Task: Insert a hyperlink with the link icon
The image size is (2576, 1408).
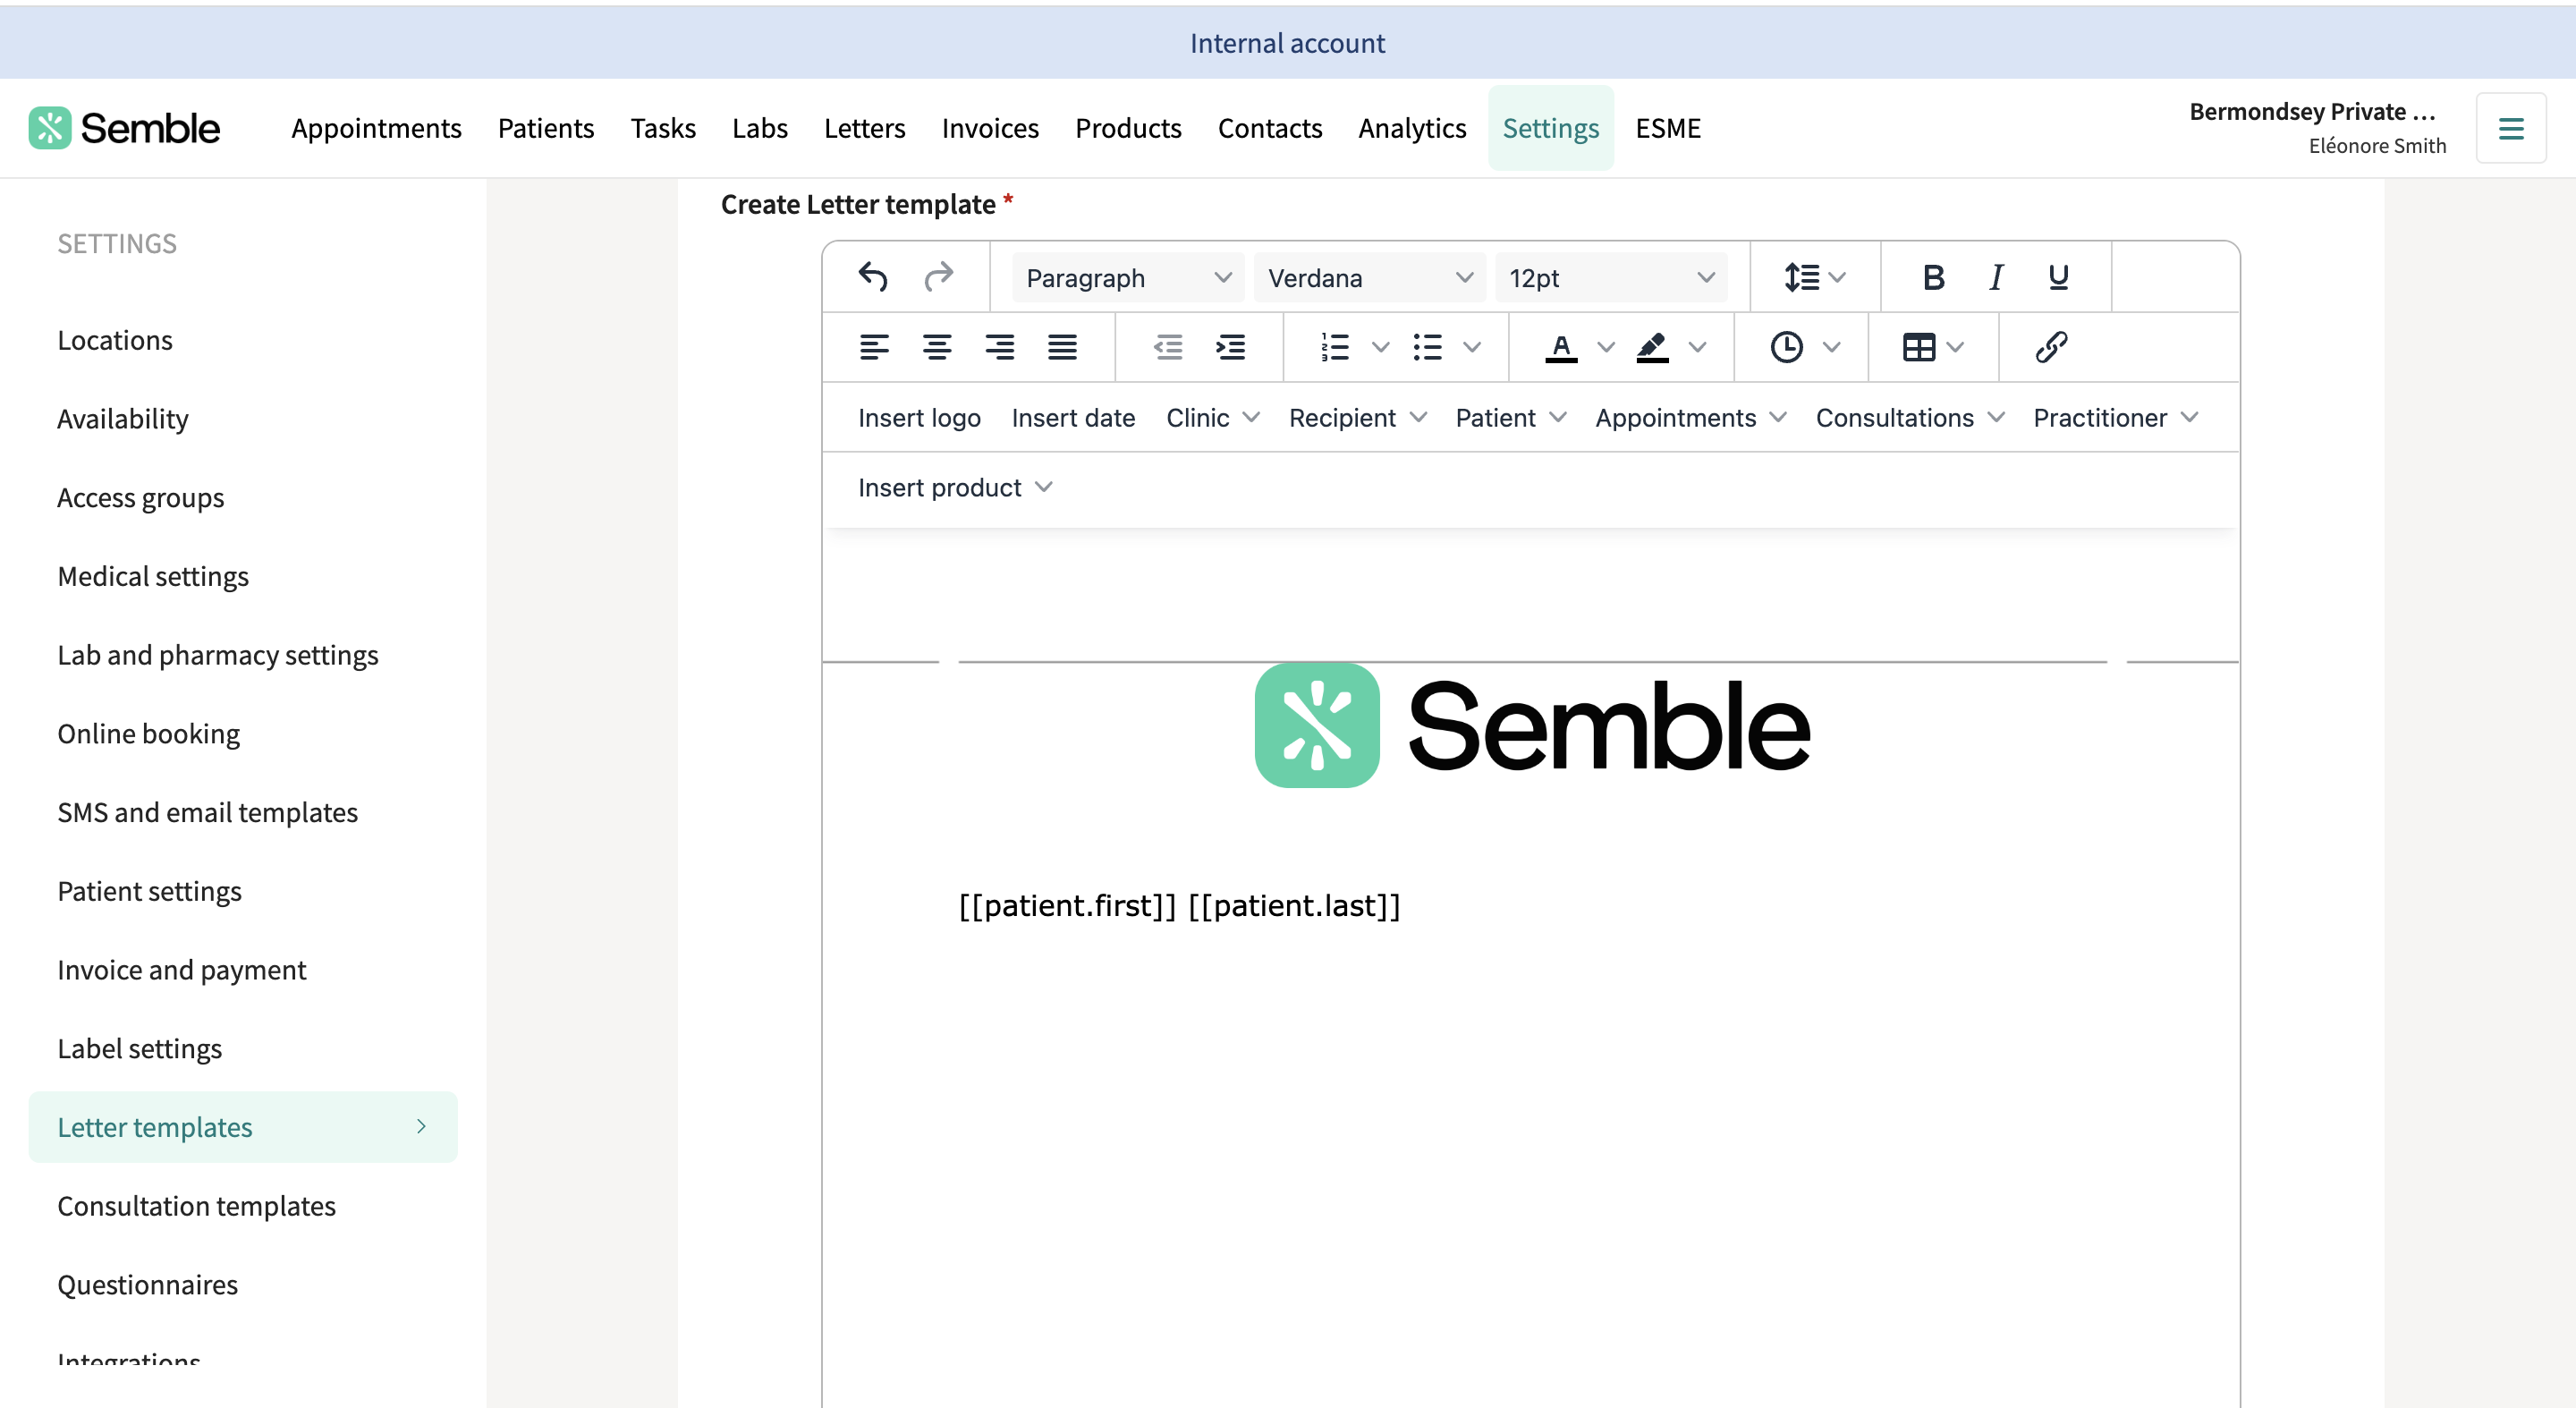Action: (x=2051, y=347)
